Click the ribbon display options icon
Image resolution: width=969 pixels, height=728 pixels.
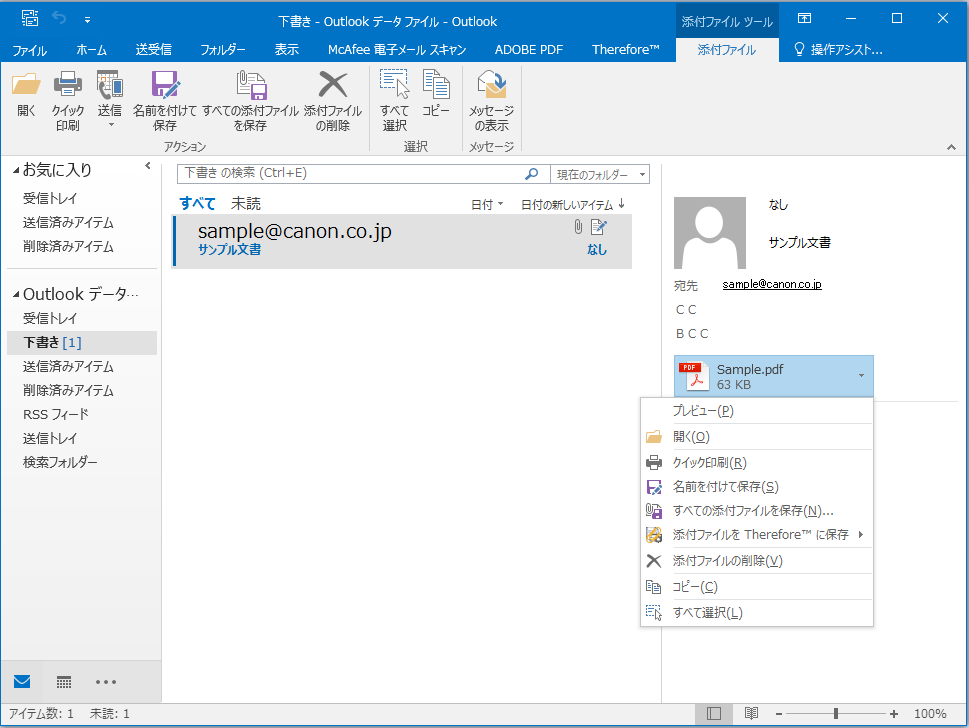(804, 18)
